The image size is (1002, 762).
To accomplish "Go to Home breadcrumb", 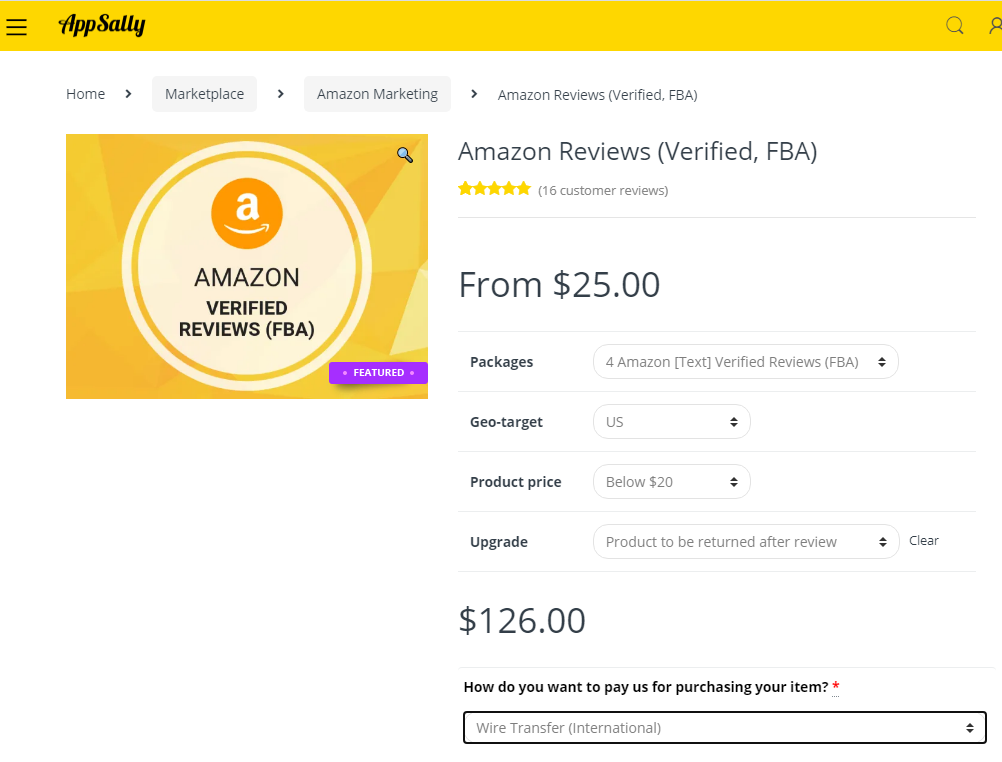I will click(x=85, y=94).
